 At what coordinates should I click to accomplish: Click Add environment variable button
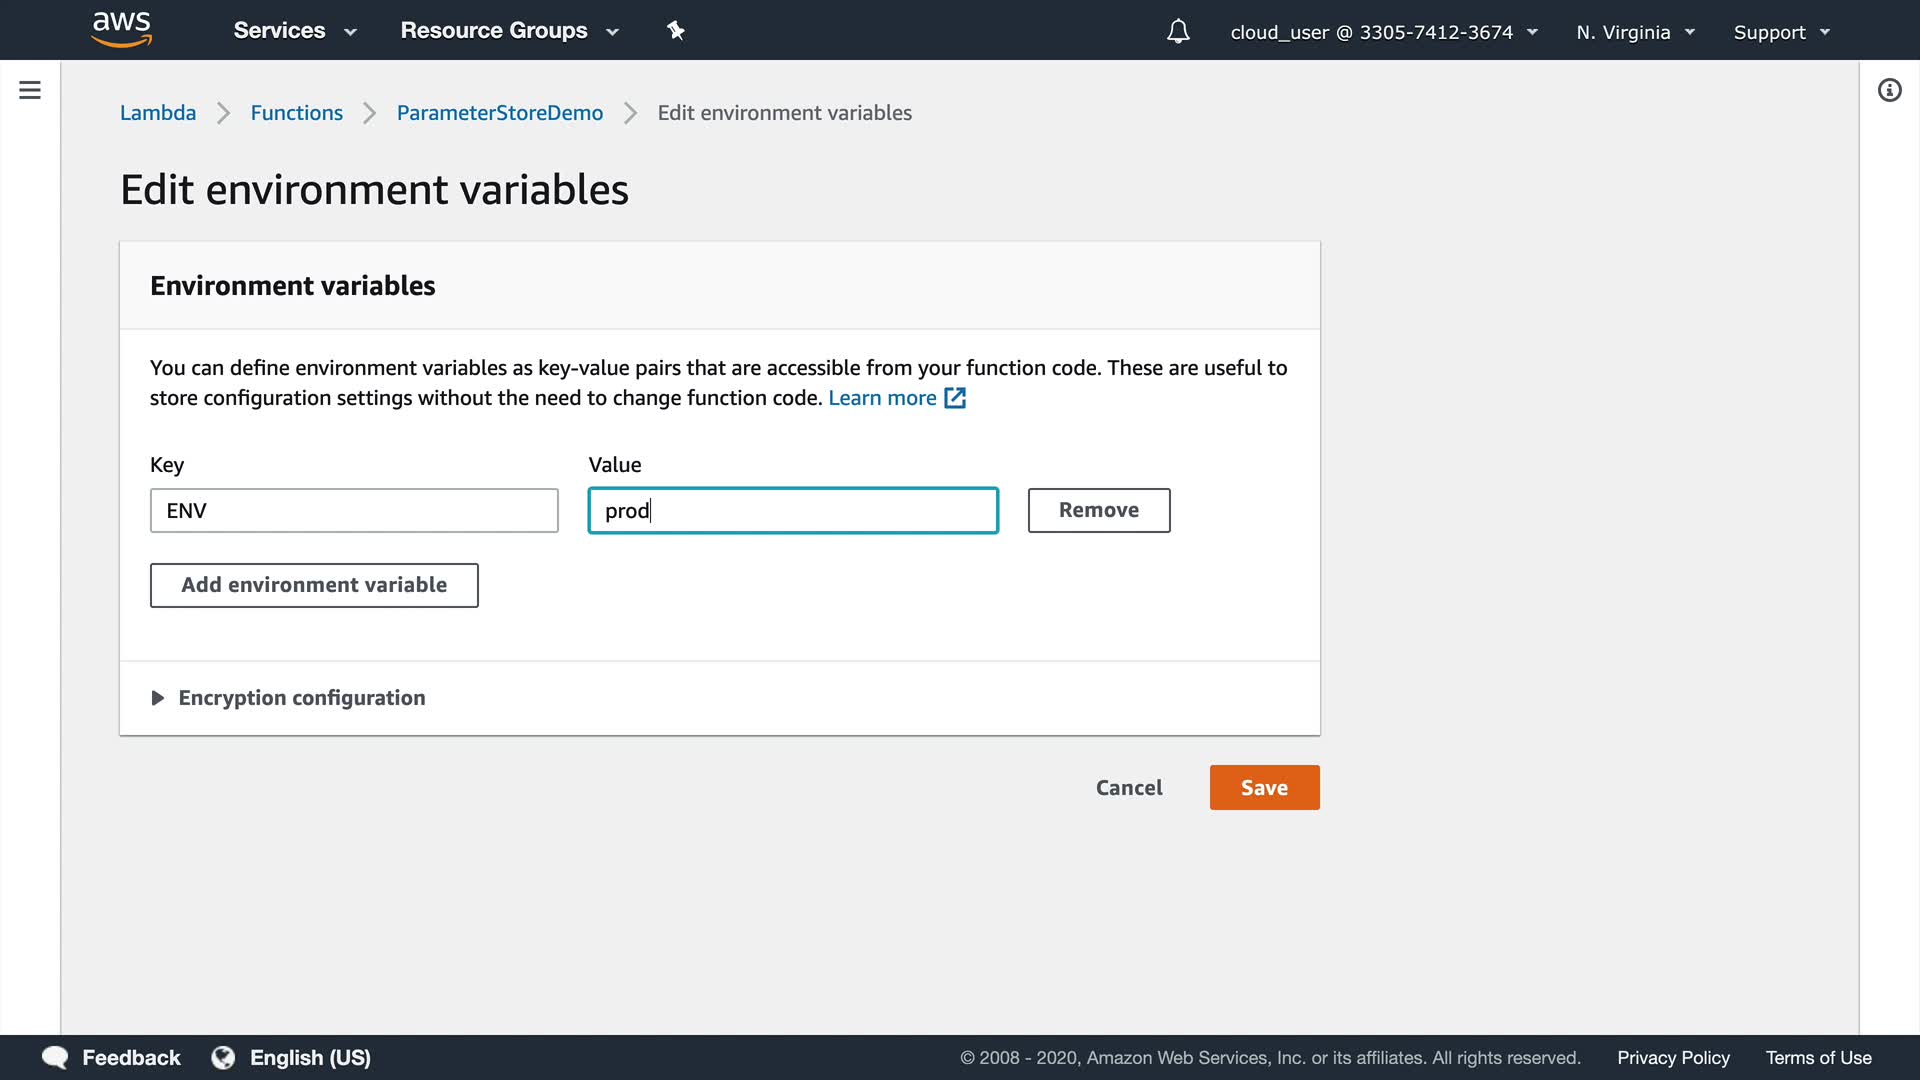coord(314,585)
